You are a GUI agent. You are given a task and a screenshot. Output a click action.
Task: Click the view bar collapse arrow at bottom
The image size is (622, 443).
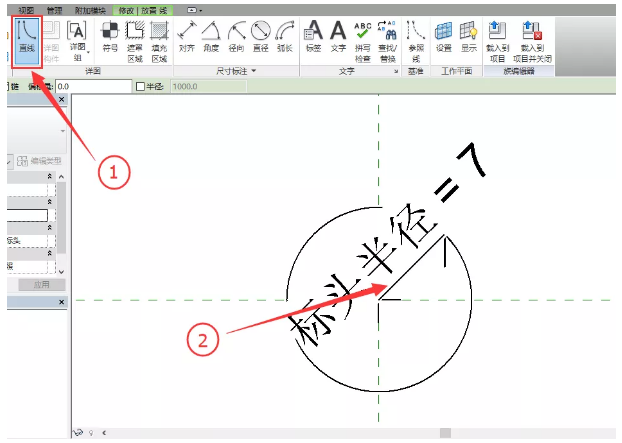coord(104,433)
